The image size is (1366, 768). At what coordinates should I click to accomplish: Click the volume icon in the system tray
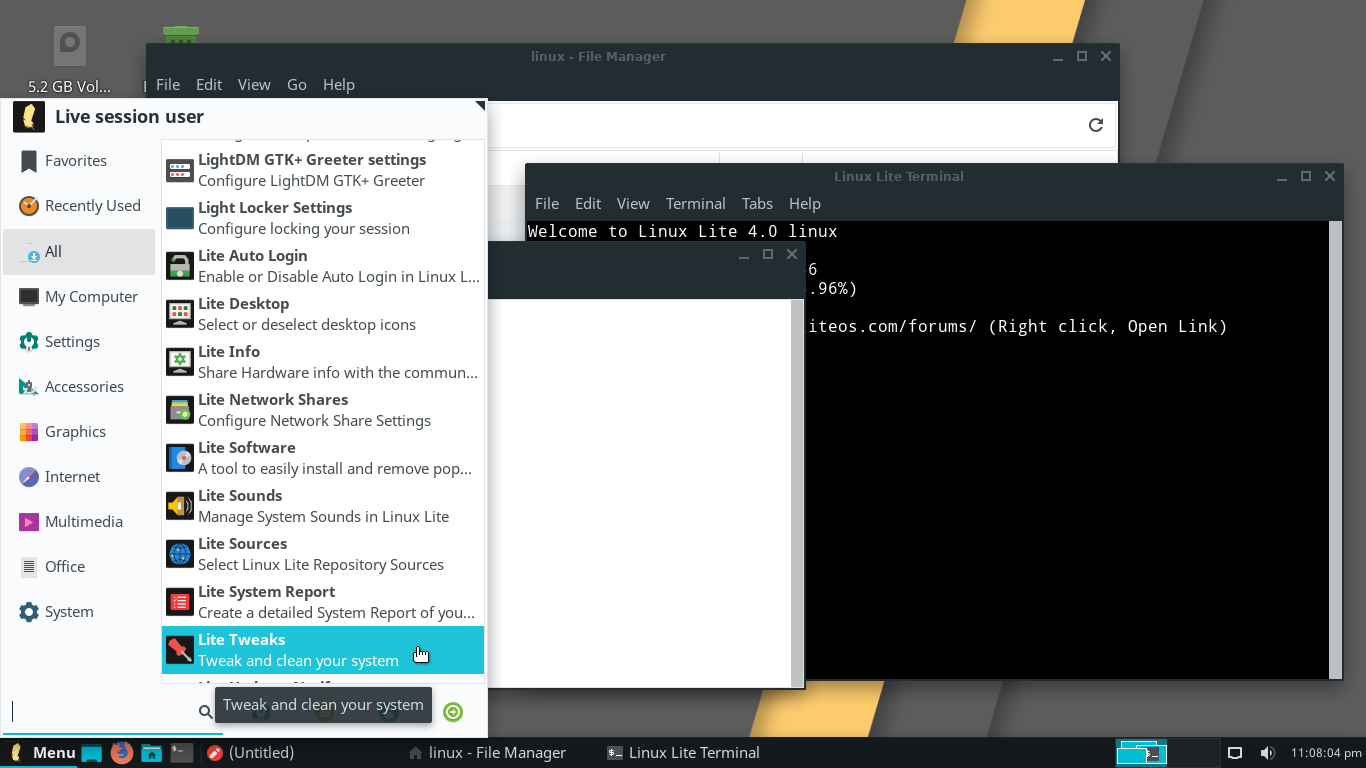(1268, 752)
